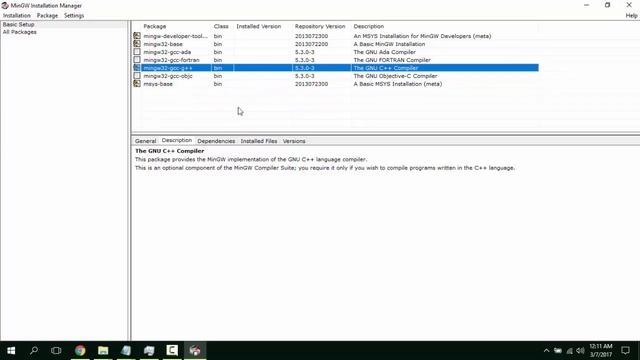Launch Google Chrome from taskbar
This screenshot has width=640, height=360.
click(x=80, y=350)
